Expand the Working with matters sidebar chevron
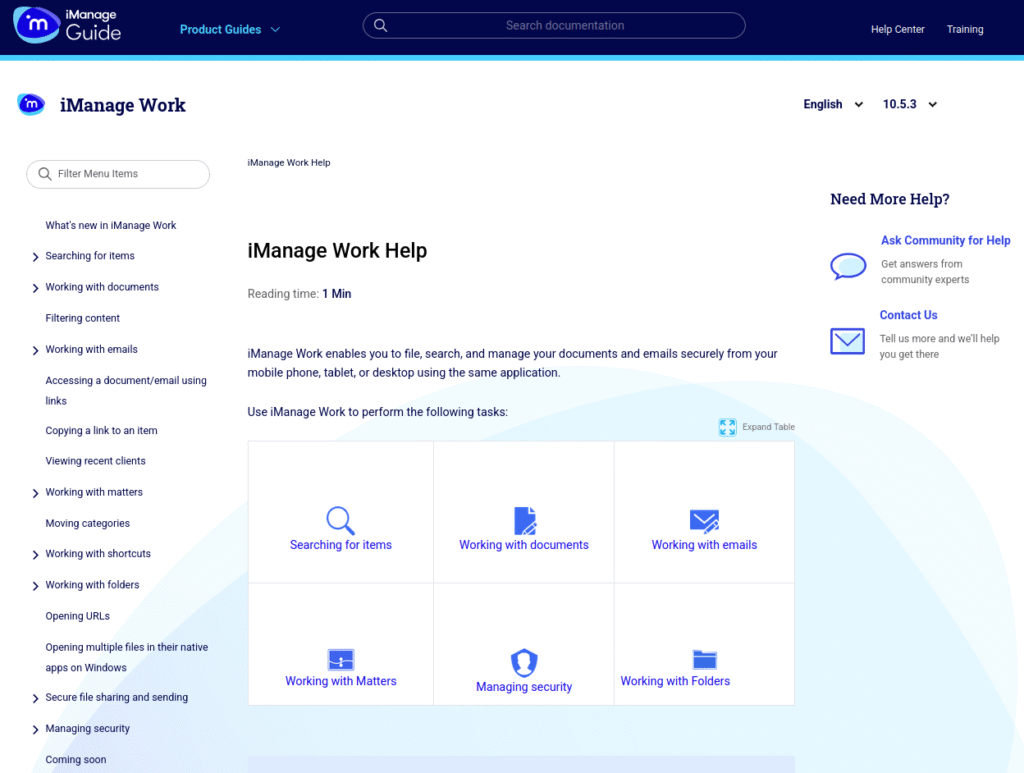 point(35,493)
